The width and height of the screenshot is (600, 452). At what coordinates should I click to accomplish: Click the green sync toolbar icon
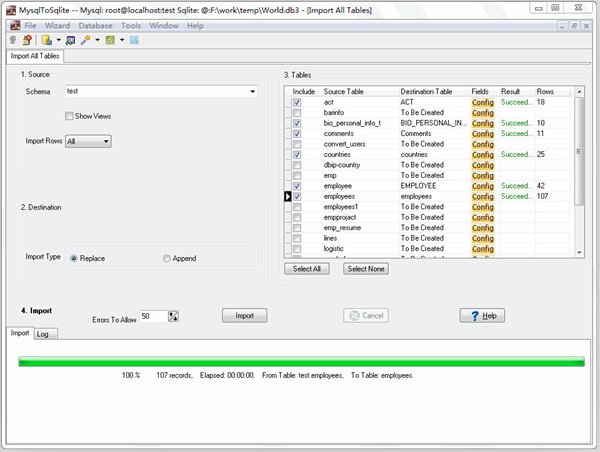pyautogui.click(x=110, y=40)
